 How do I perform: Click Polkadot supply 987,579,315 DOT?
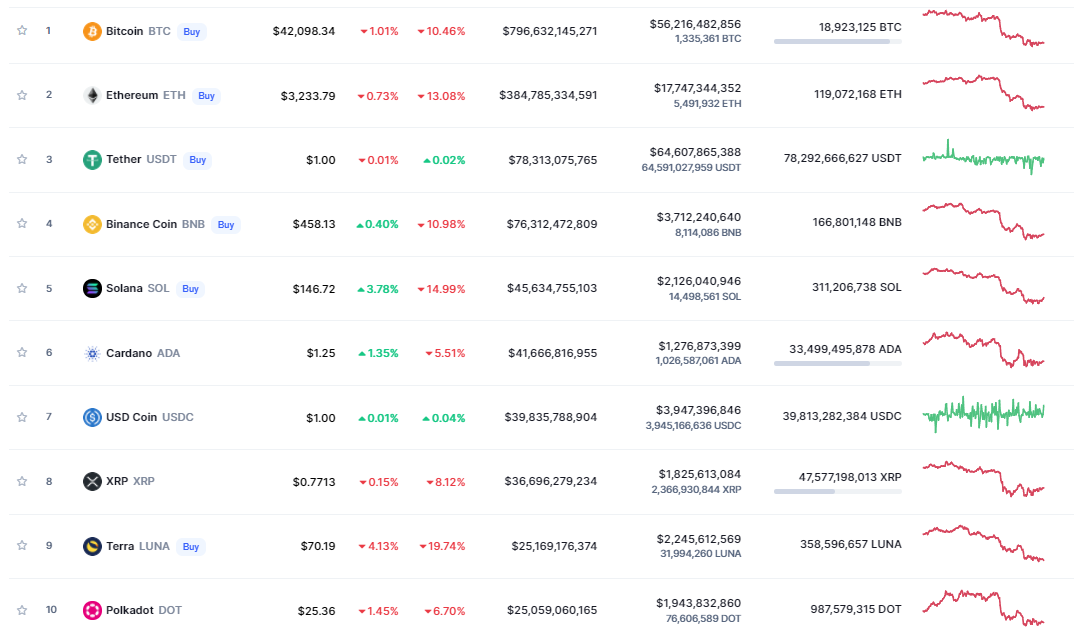pyautogui.click(x=856, y=609)
